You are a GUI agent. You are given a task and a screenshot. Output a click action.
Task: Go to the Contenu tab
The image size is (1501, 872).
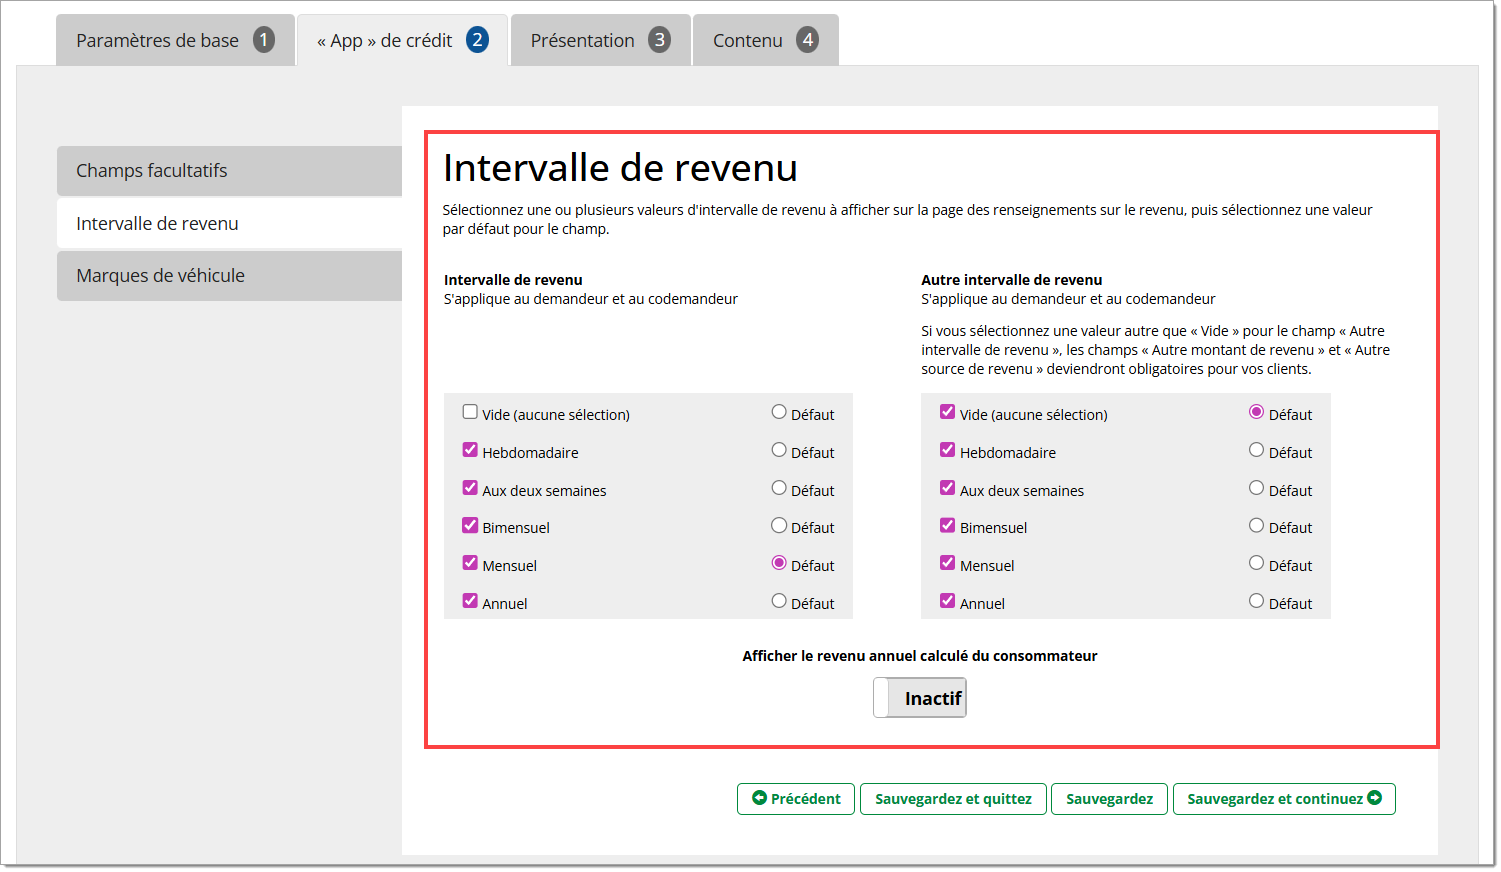[x=747, y=41]
